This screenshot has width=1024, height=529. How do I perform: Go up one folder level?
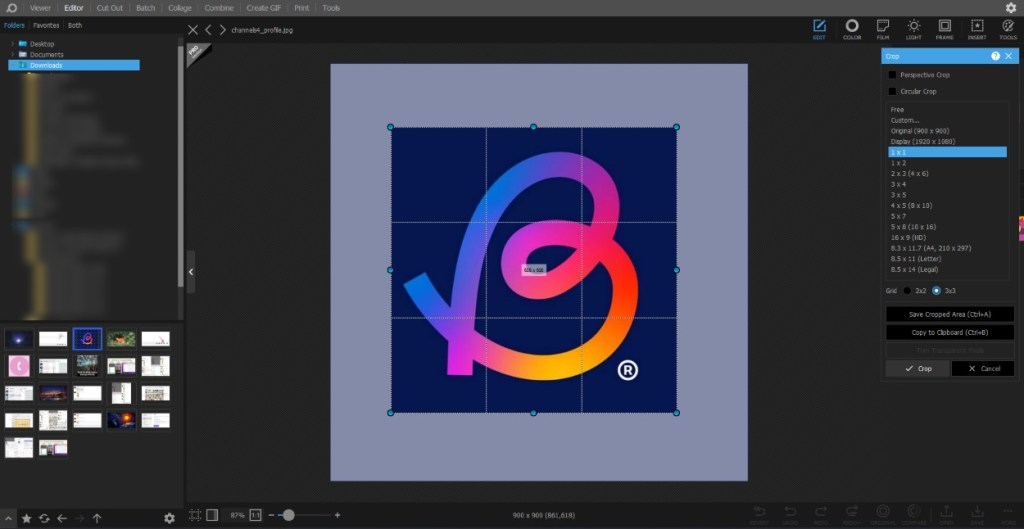97,518
